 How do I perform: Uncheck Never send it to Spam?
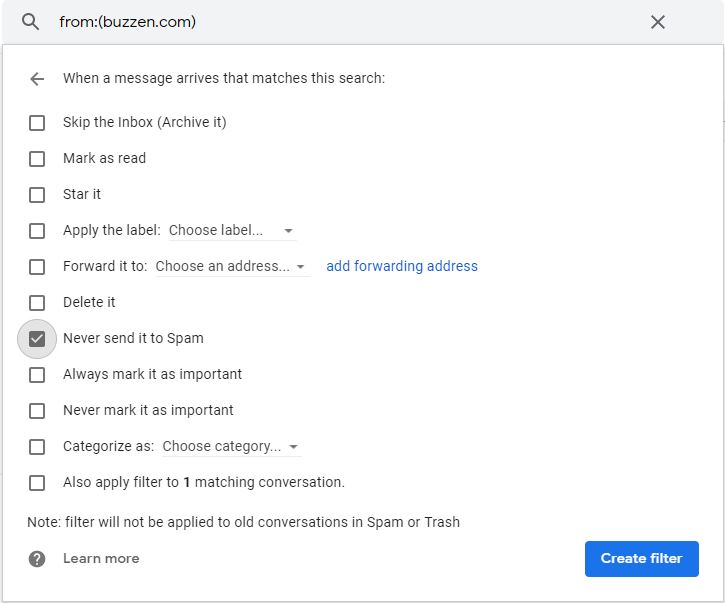coord(37,339)
